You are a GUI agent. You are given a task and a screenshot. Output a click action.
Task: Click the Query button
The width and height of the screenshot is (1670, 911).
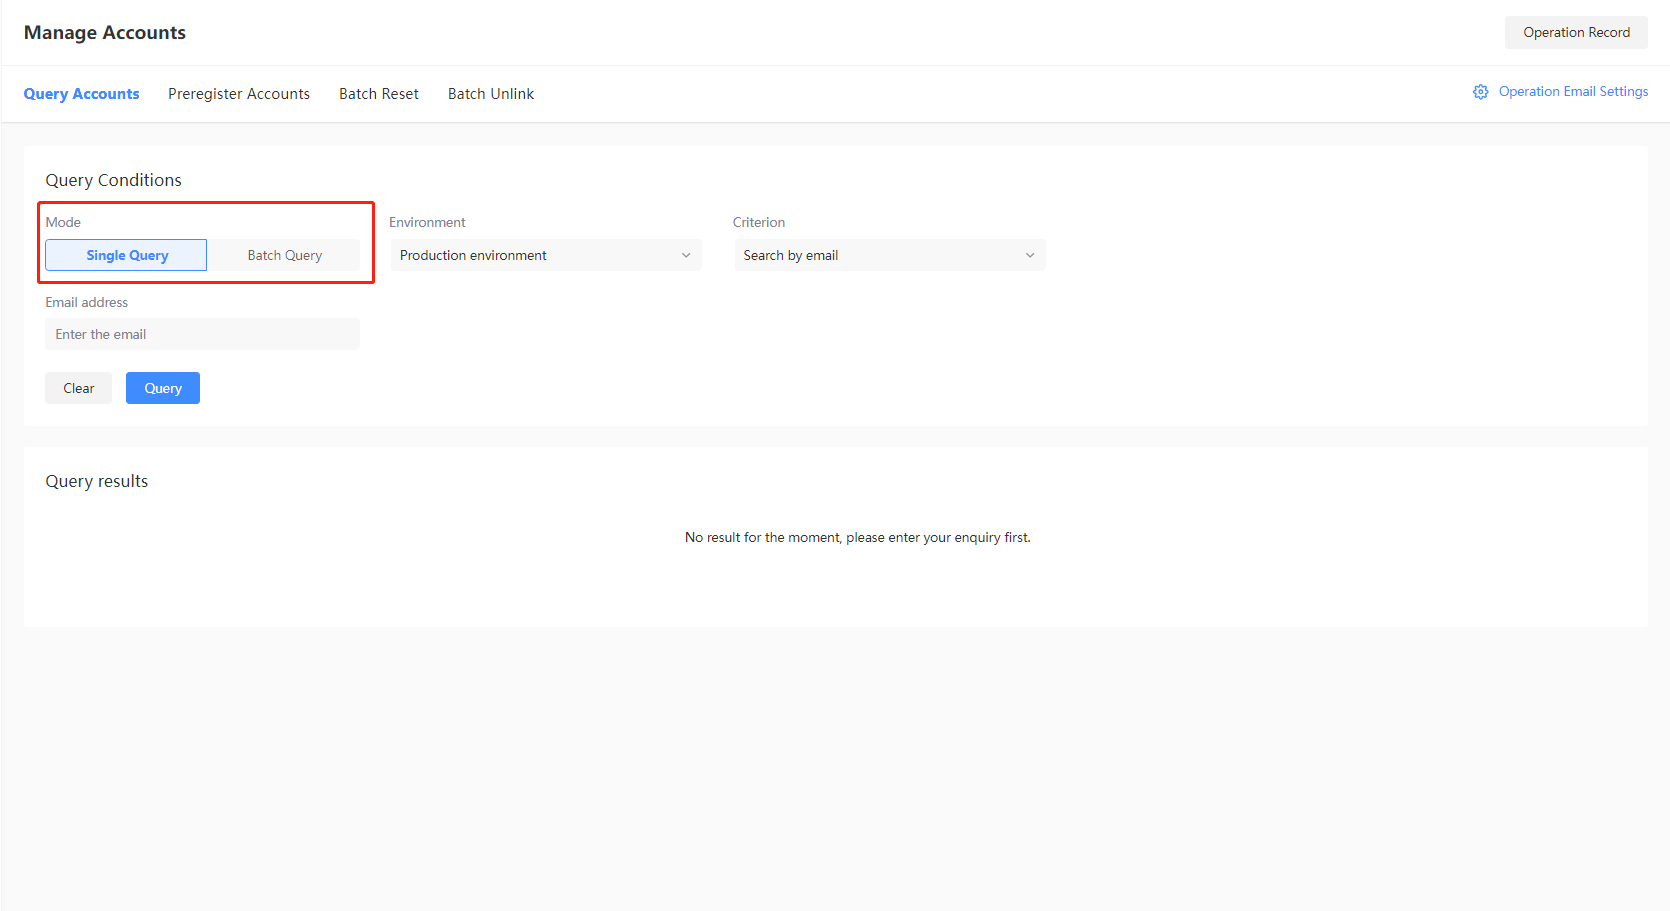[162, 388]
